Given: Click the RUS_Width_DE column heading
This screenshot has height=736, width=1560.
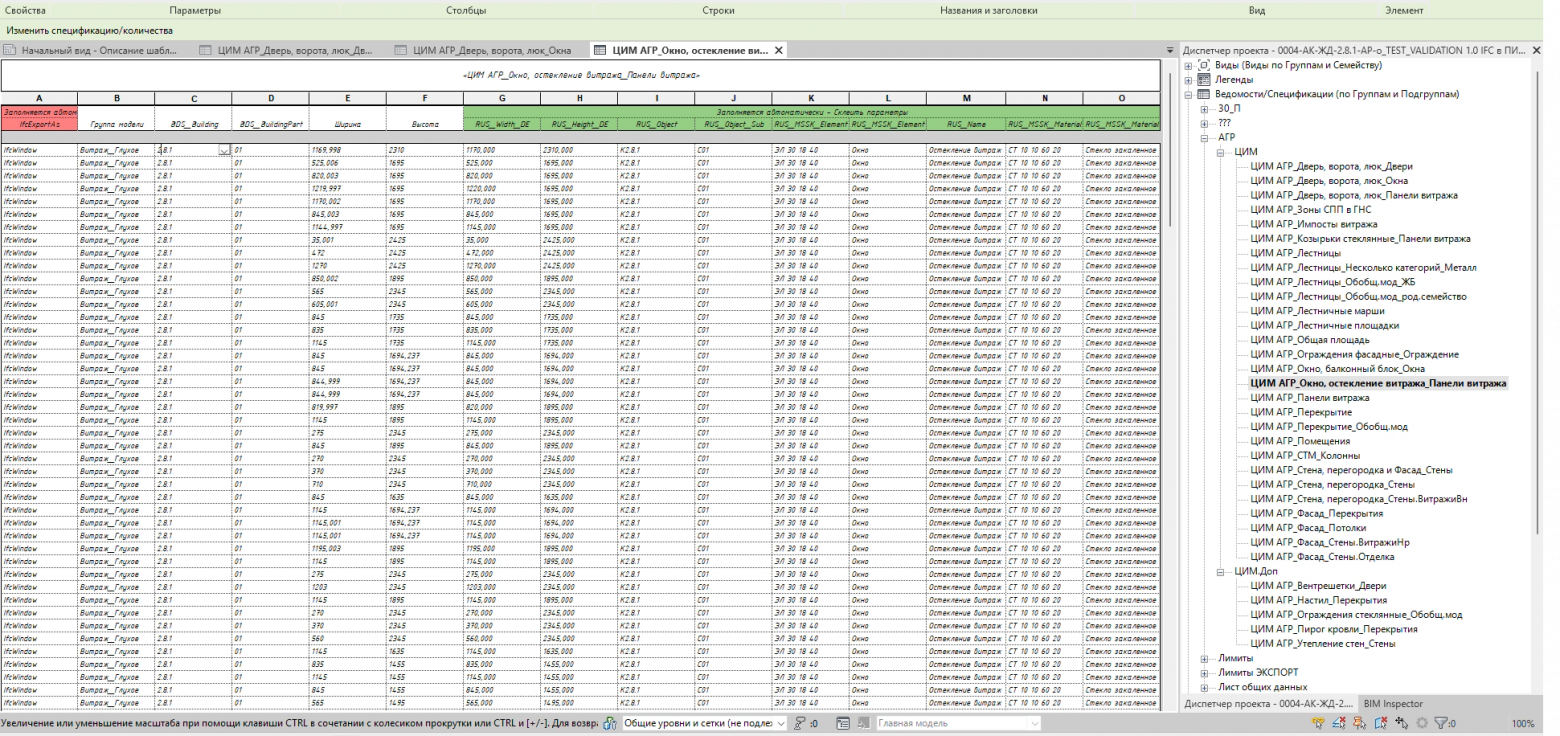Looking at the screenshot, I should click(501, 124).
